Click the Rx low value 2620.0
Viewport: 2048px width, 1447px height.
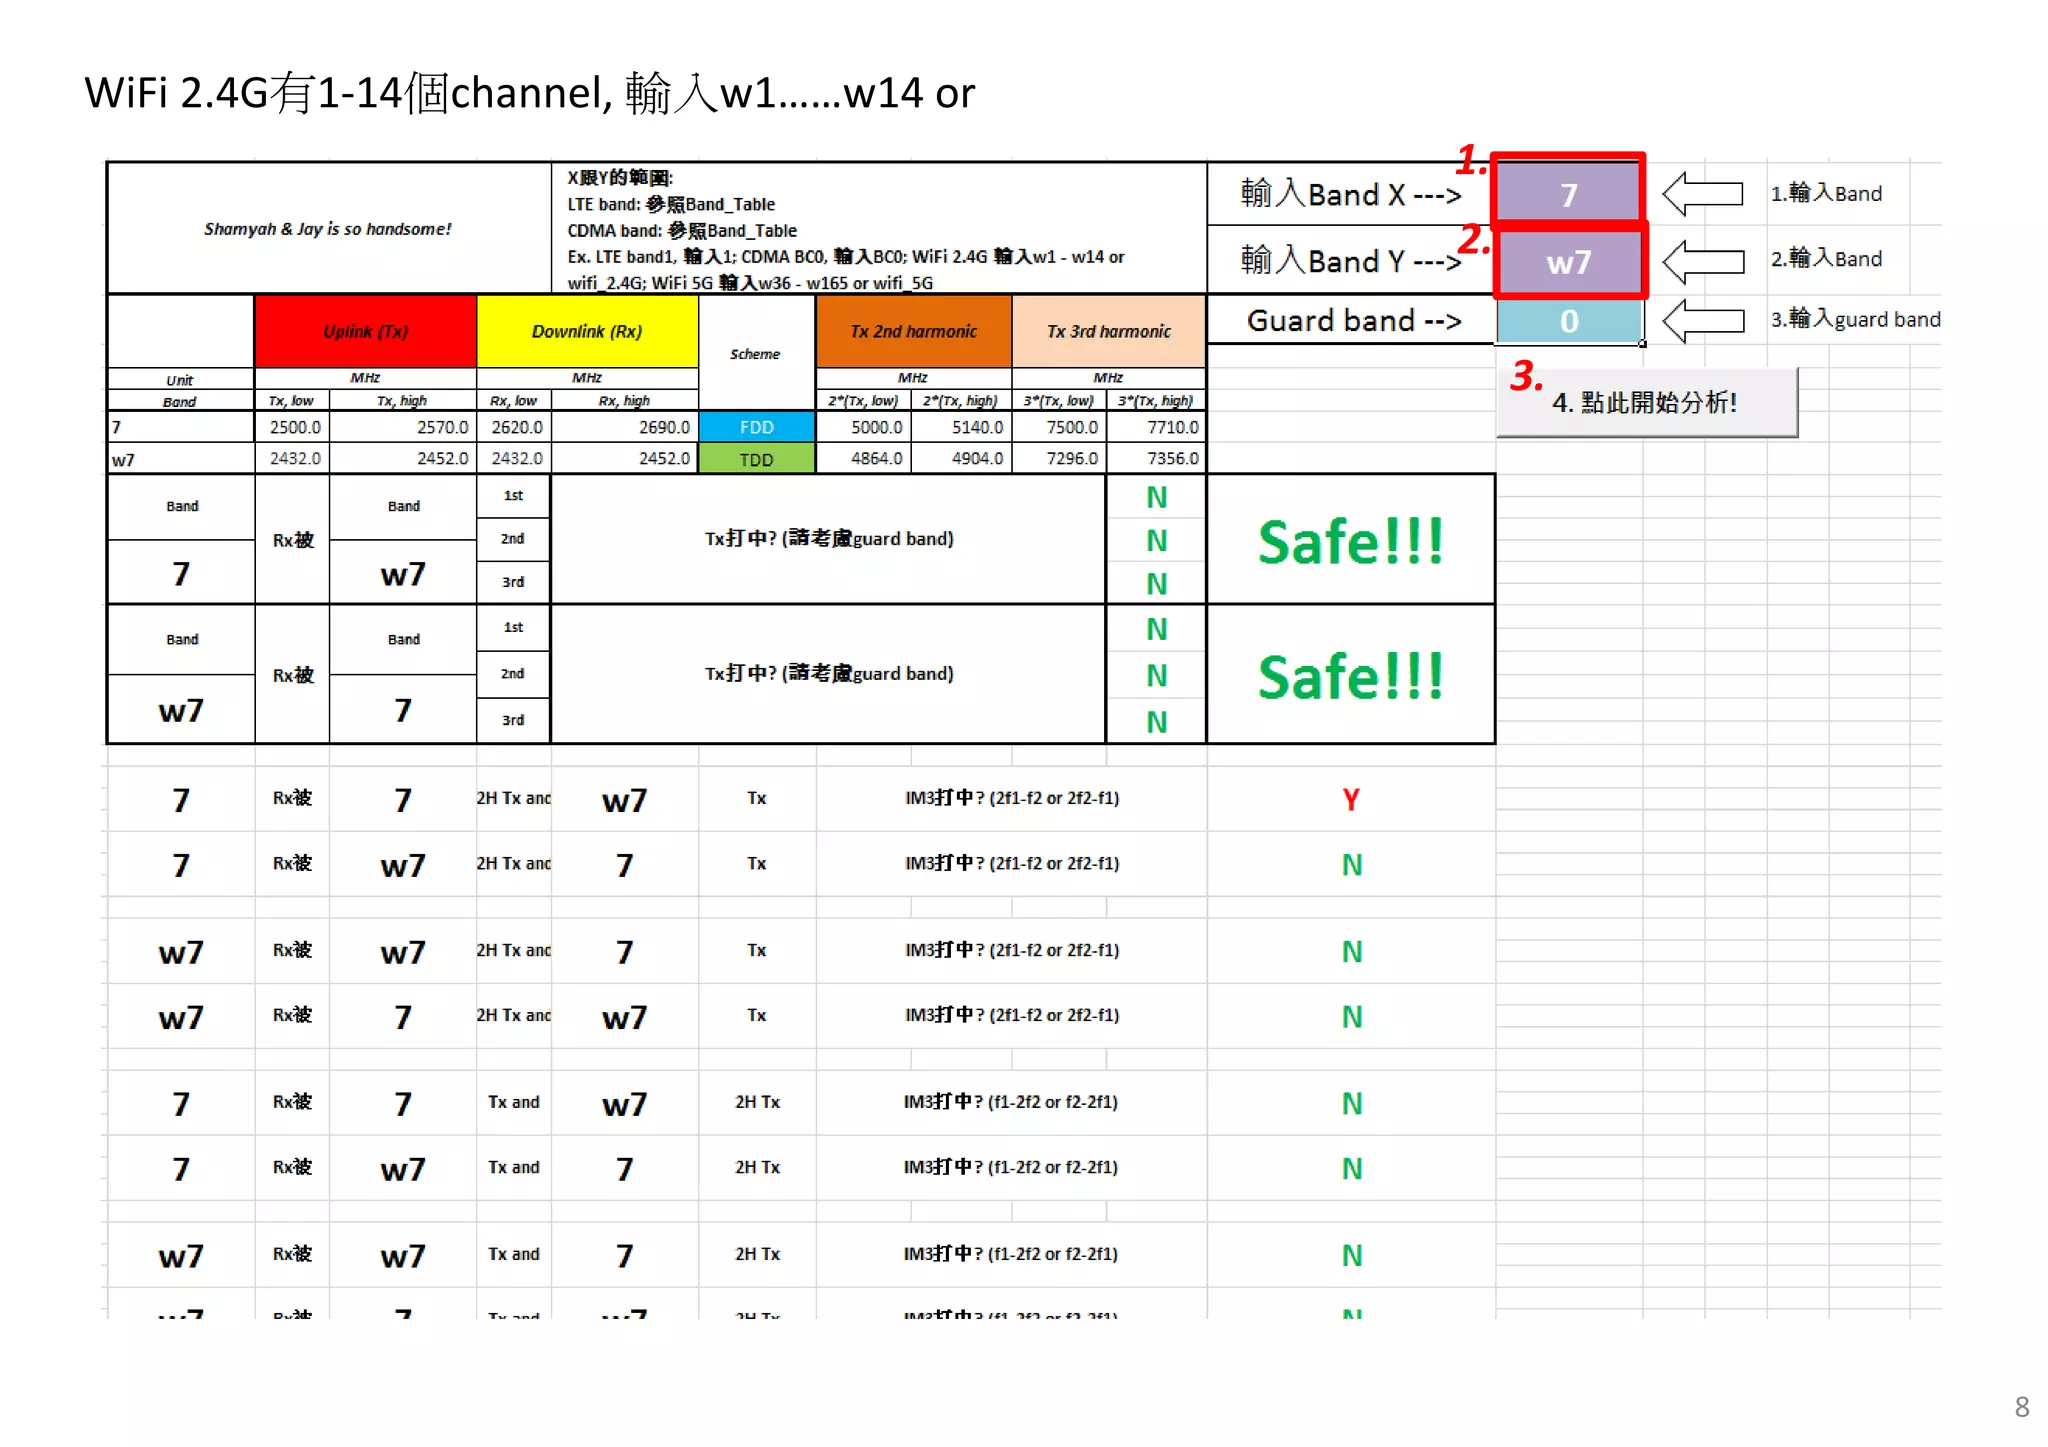514,427
